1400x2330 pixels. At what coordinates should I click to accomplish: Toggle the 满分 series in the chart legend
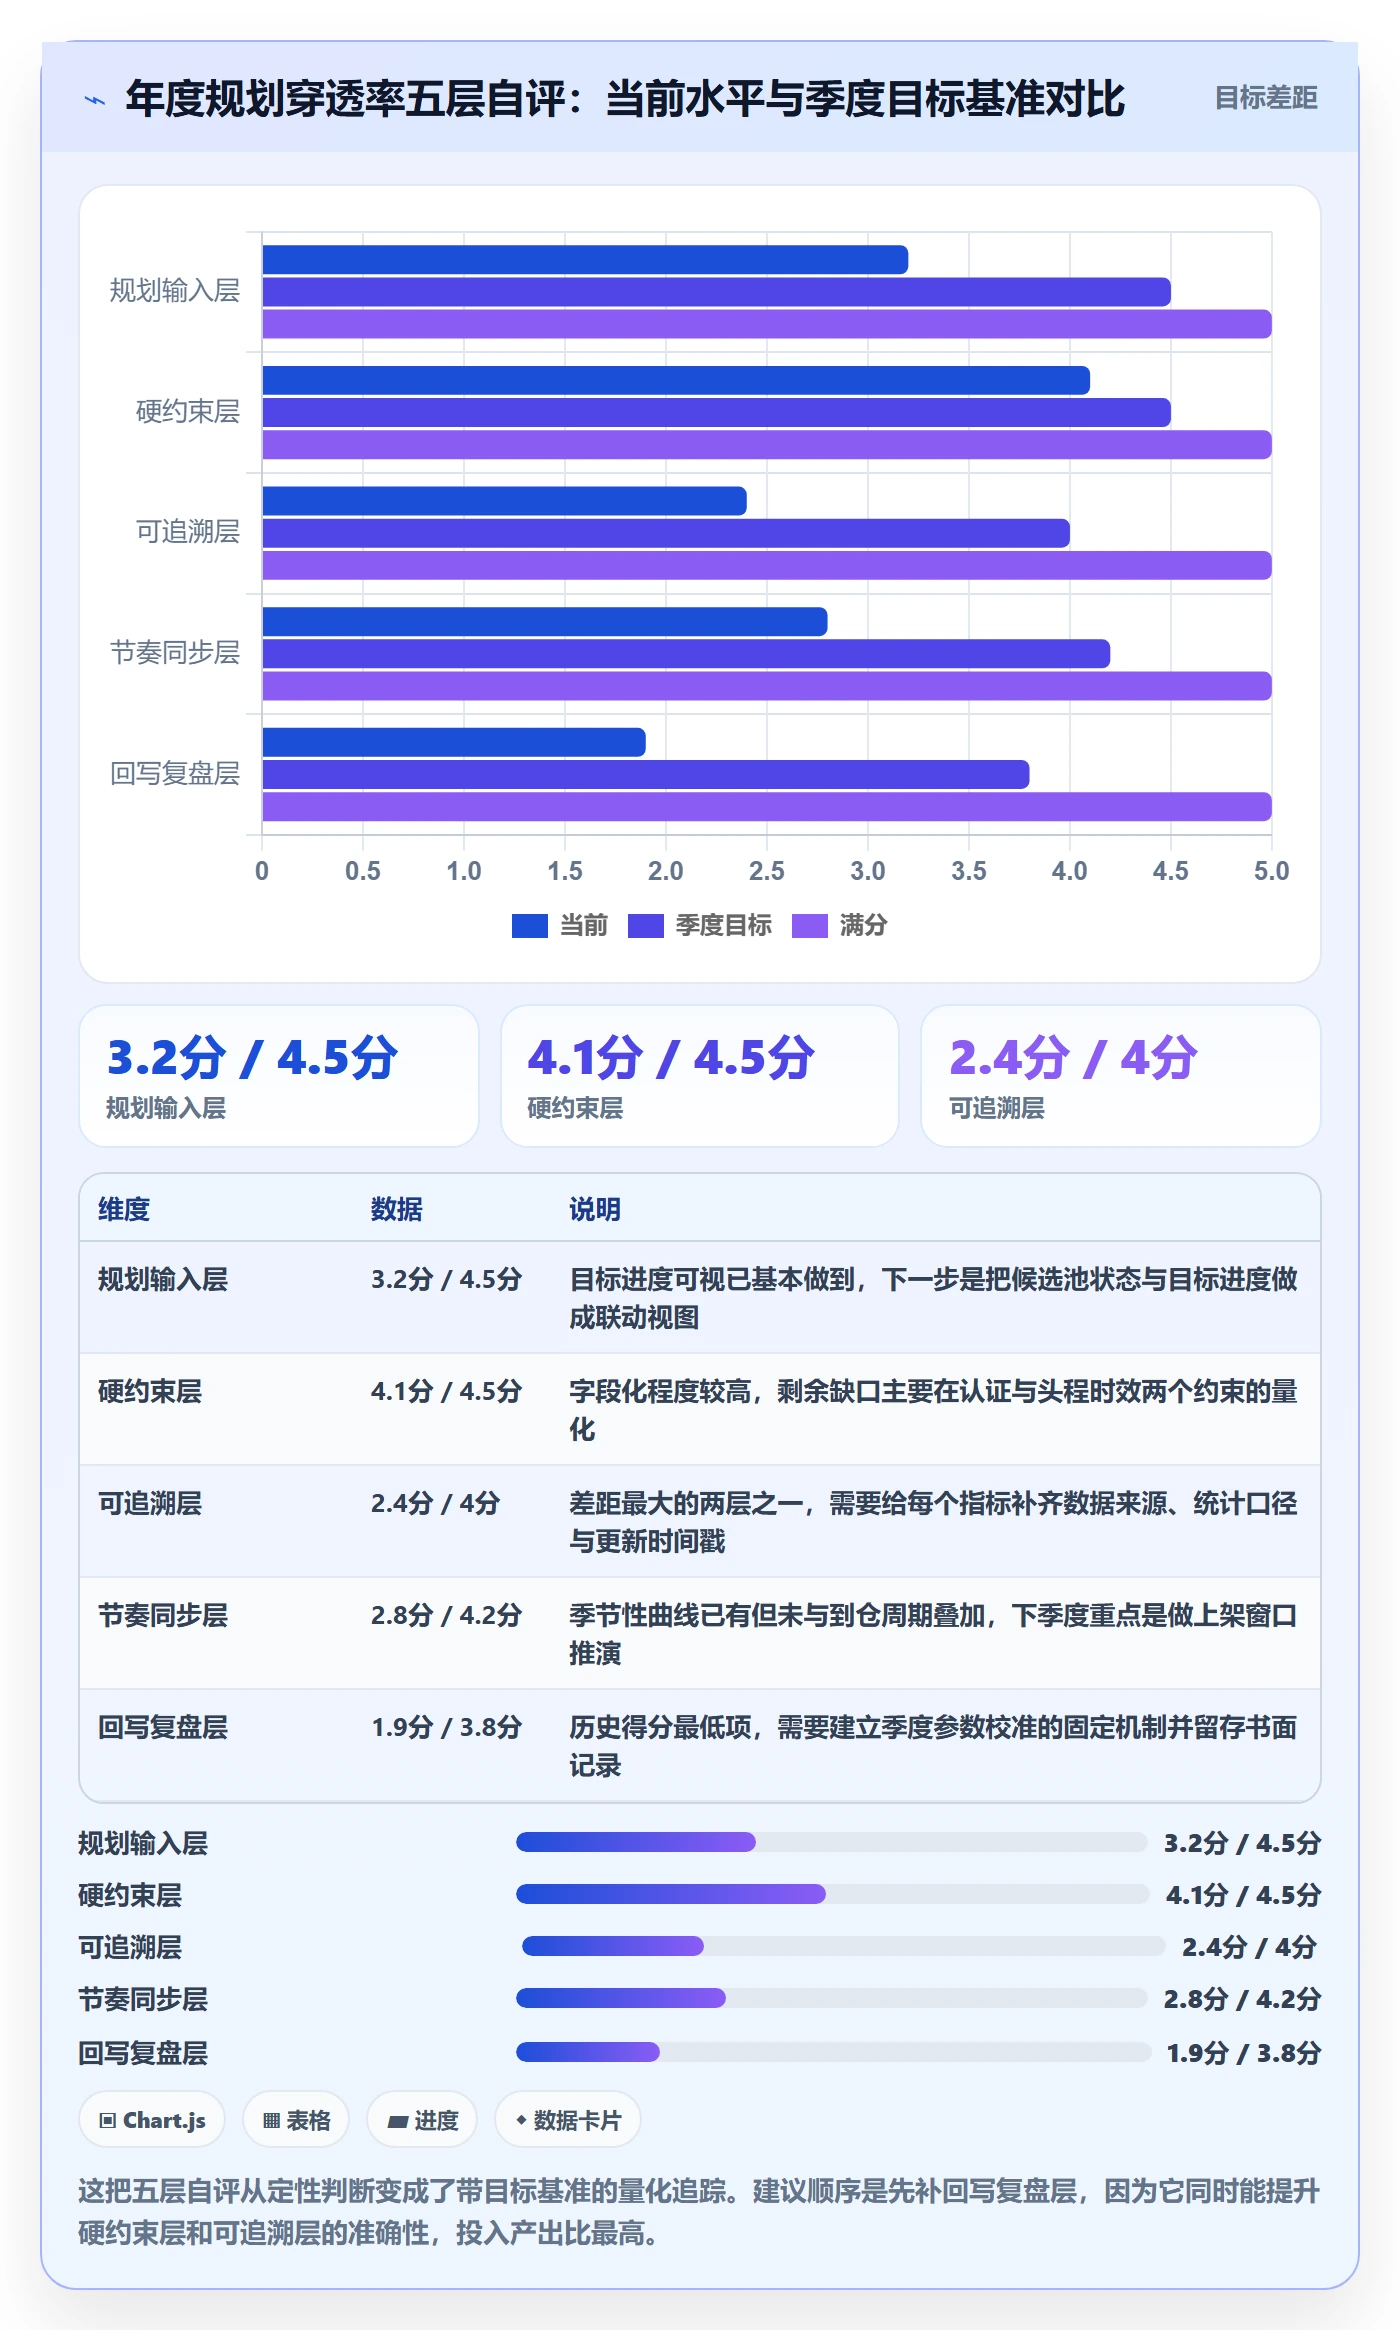(x=840, y=925)
